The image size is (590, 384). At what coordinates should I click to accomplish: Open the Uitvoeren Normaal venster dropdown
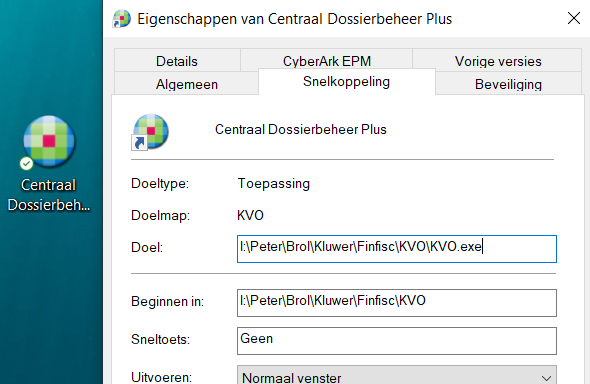point(397,375)
